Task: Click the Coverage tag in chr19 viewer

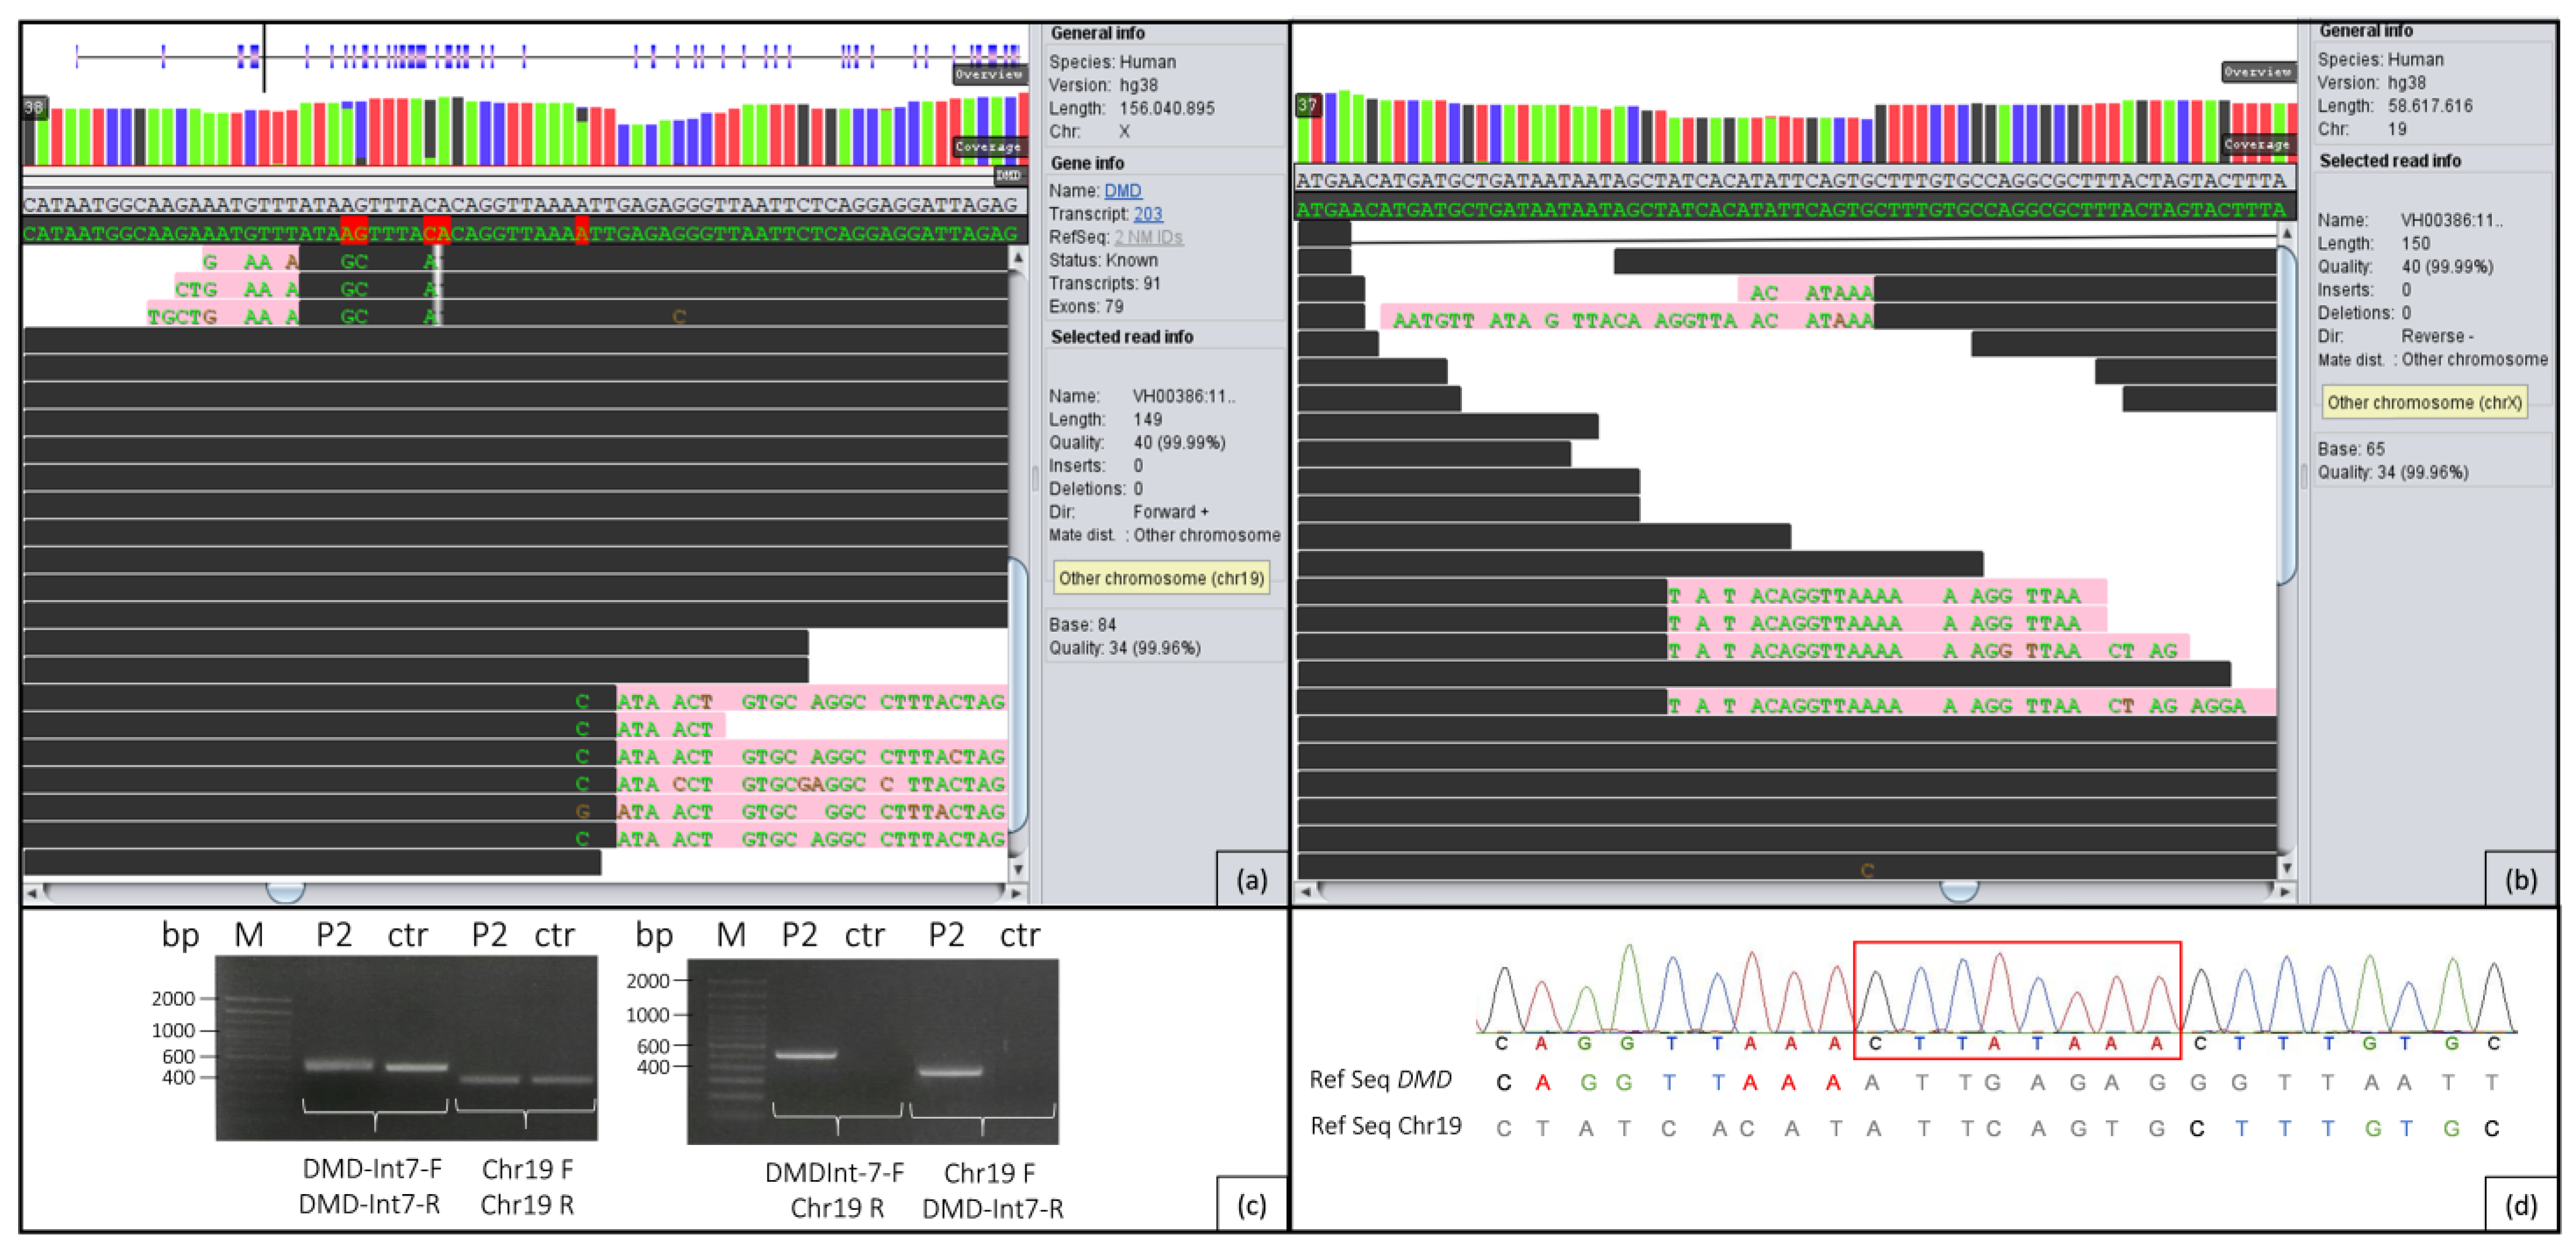Action: tap(2258, 145)
